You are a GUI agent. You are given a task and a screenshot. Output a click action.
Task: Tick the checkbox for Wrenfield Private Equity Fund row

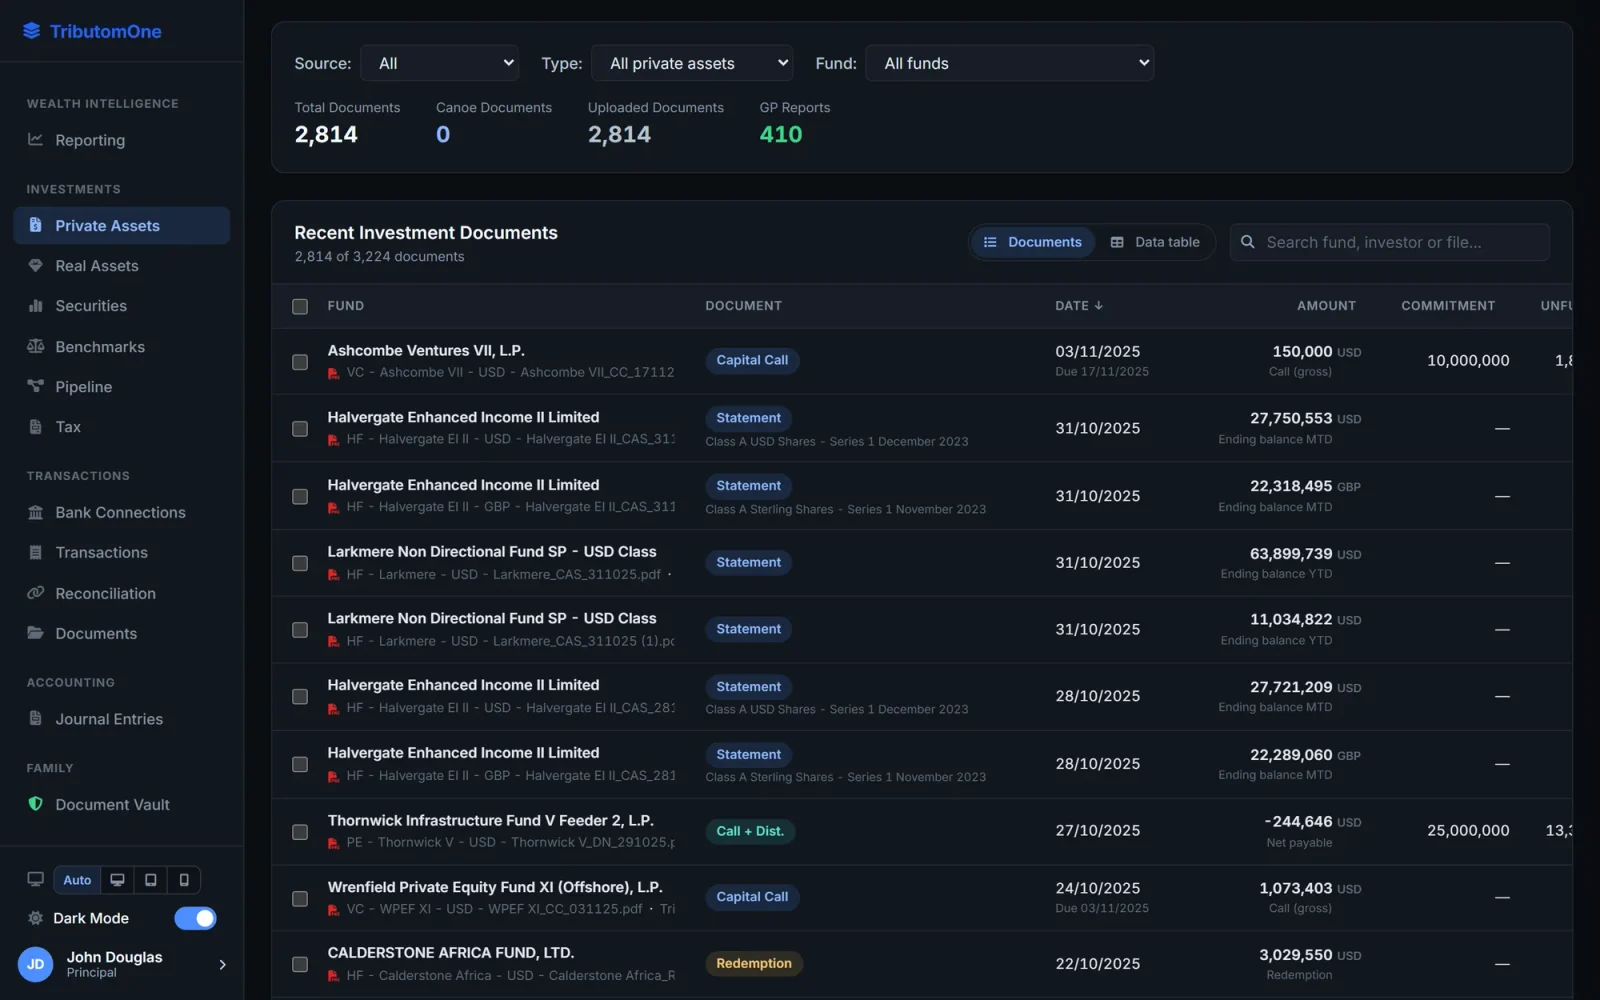pyautogui.click(x=300, y=898)
